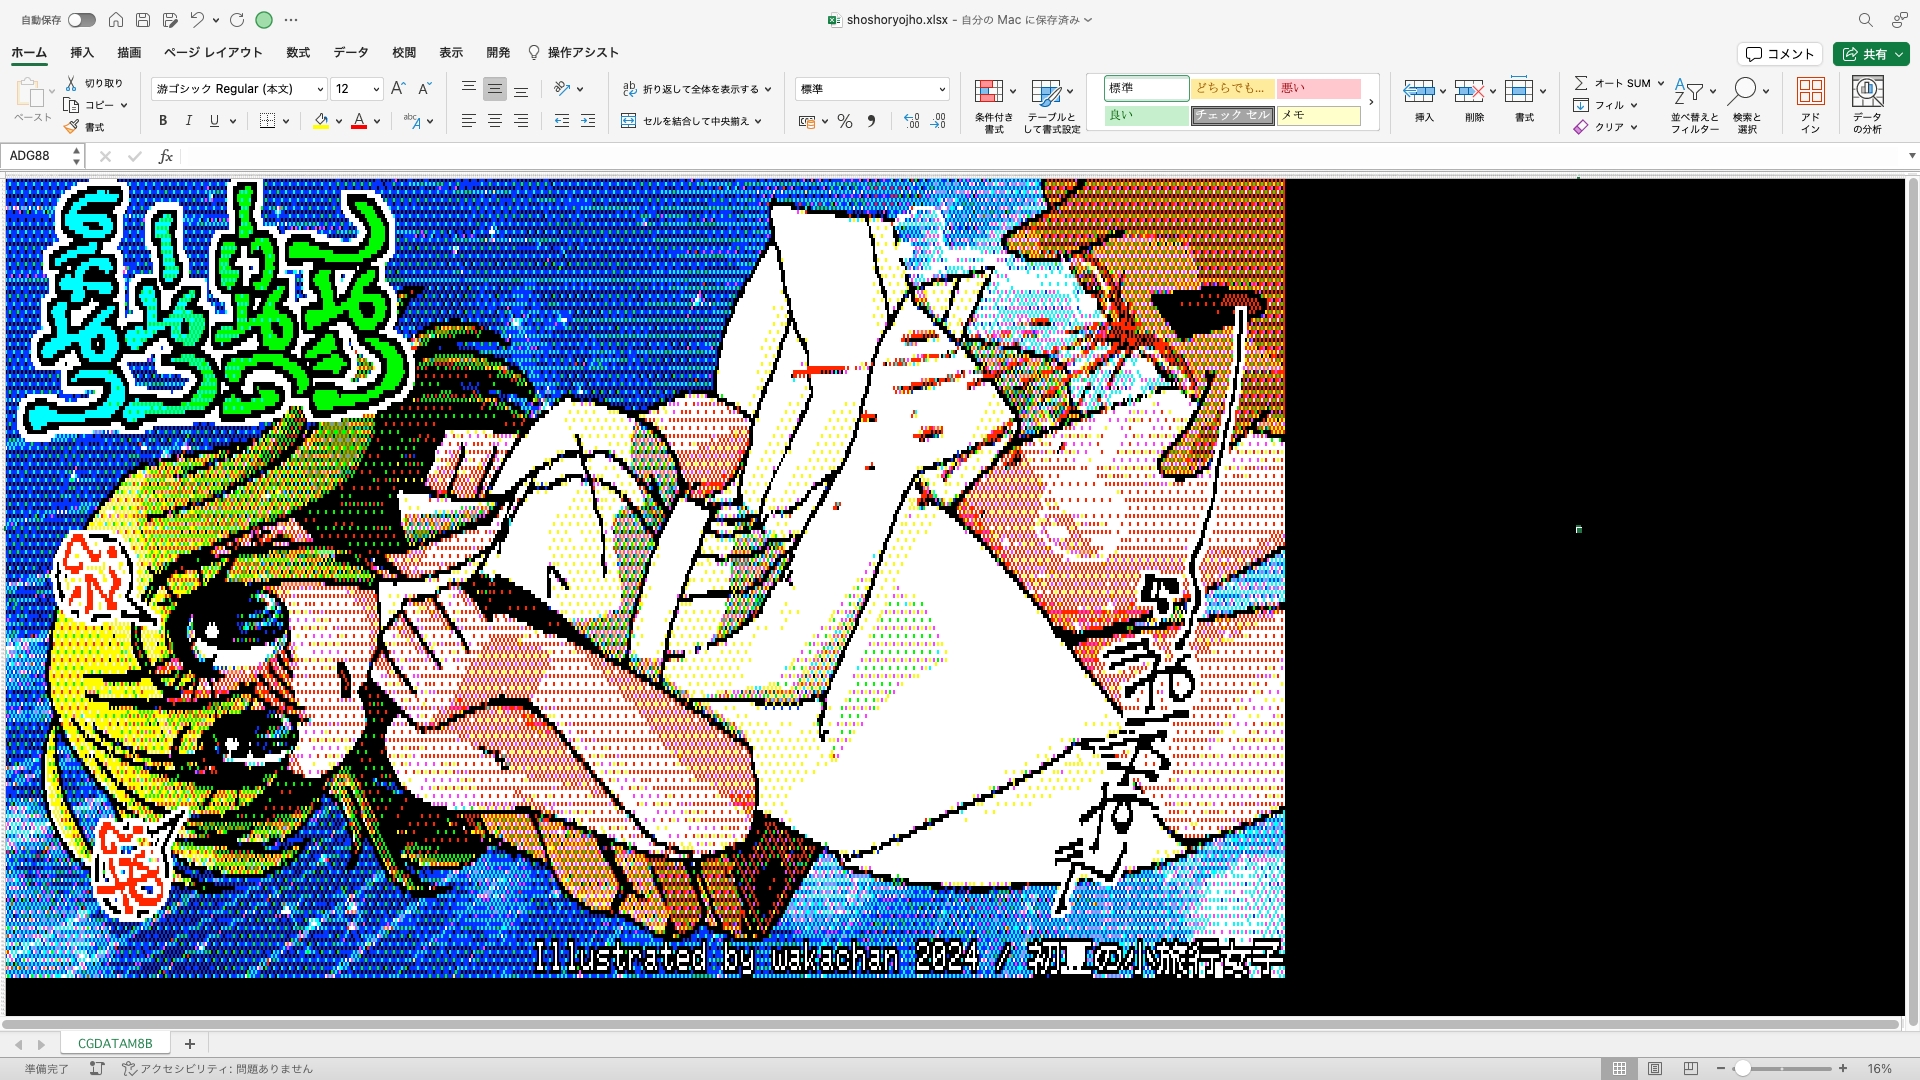Toggle Underline formatting

click(x=214, y=121)
